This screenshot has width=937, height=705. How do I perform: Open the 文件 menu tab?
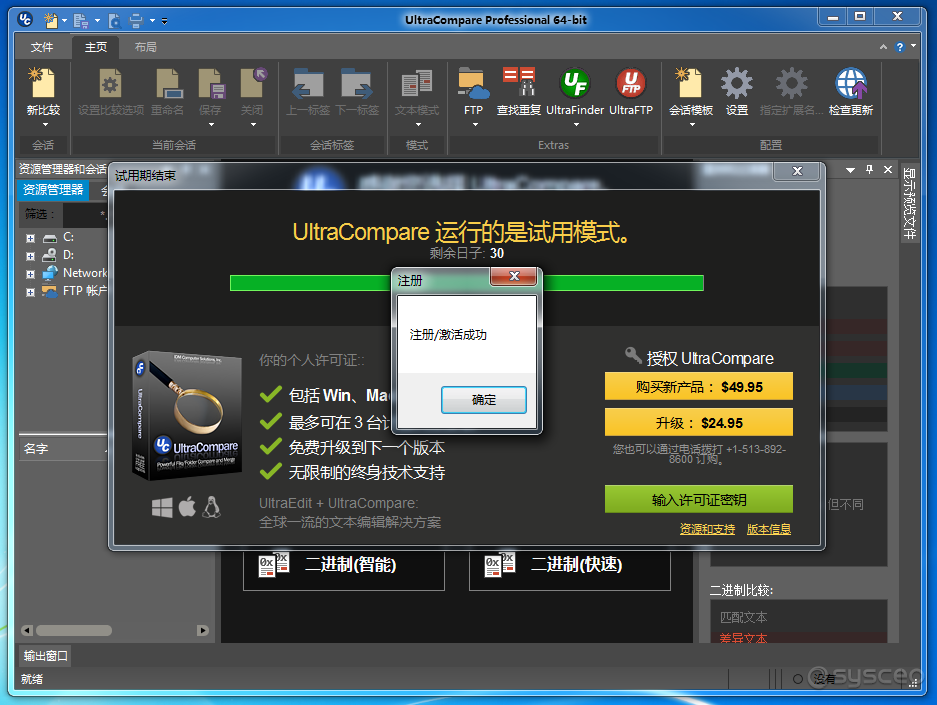(x=42, y=47)
